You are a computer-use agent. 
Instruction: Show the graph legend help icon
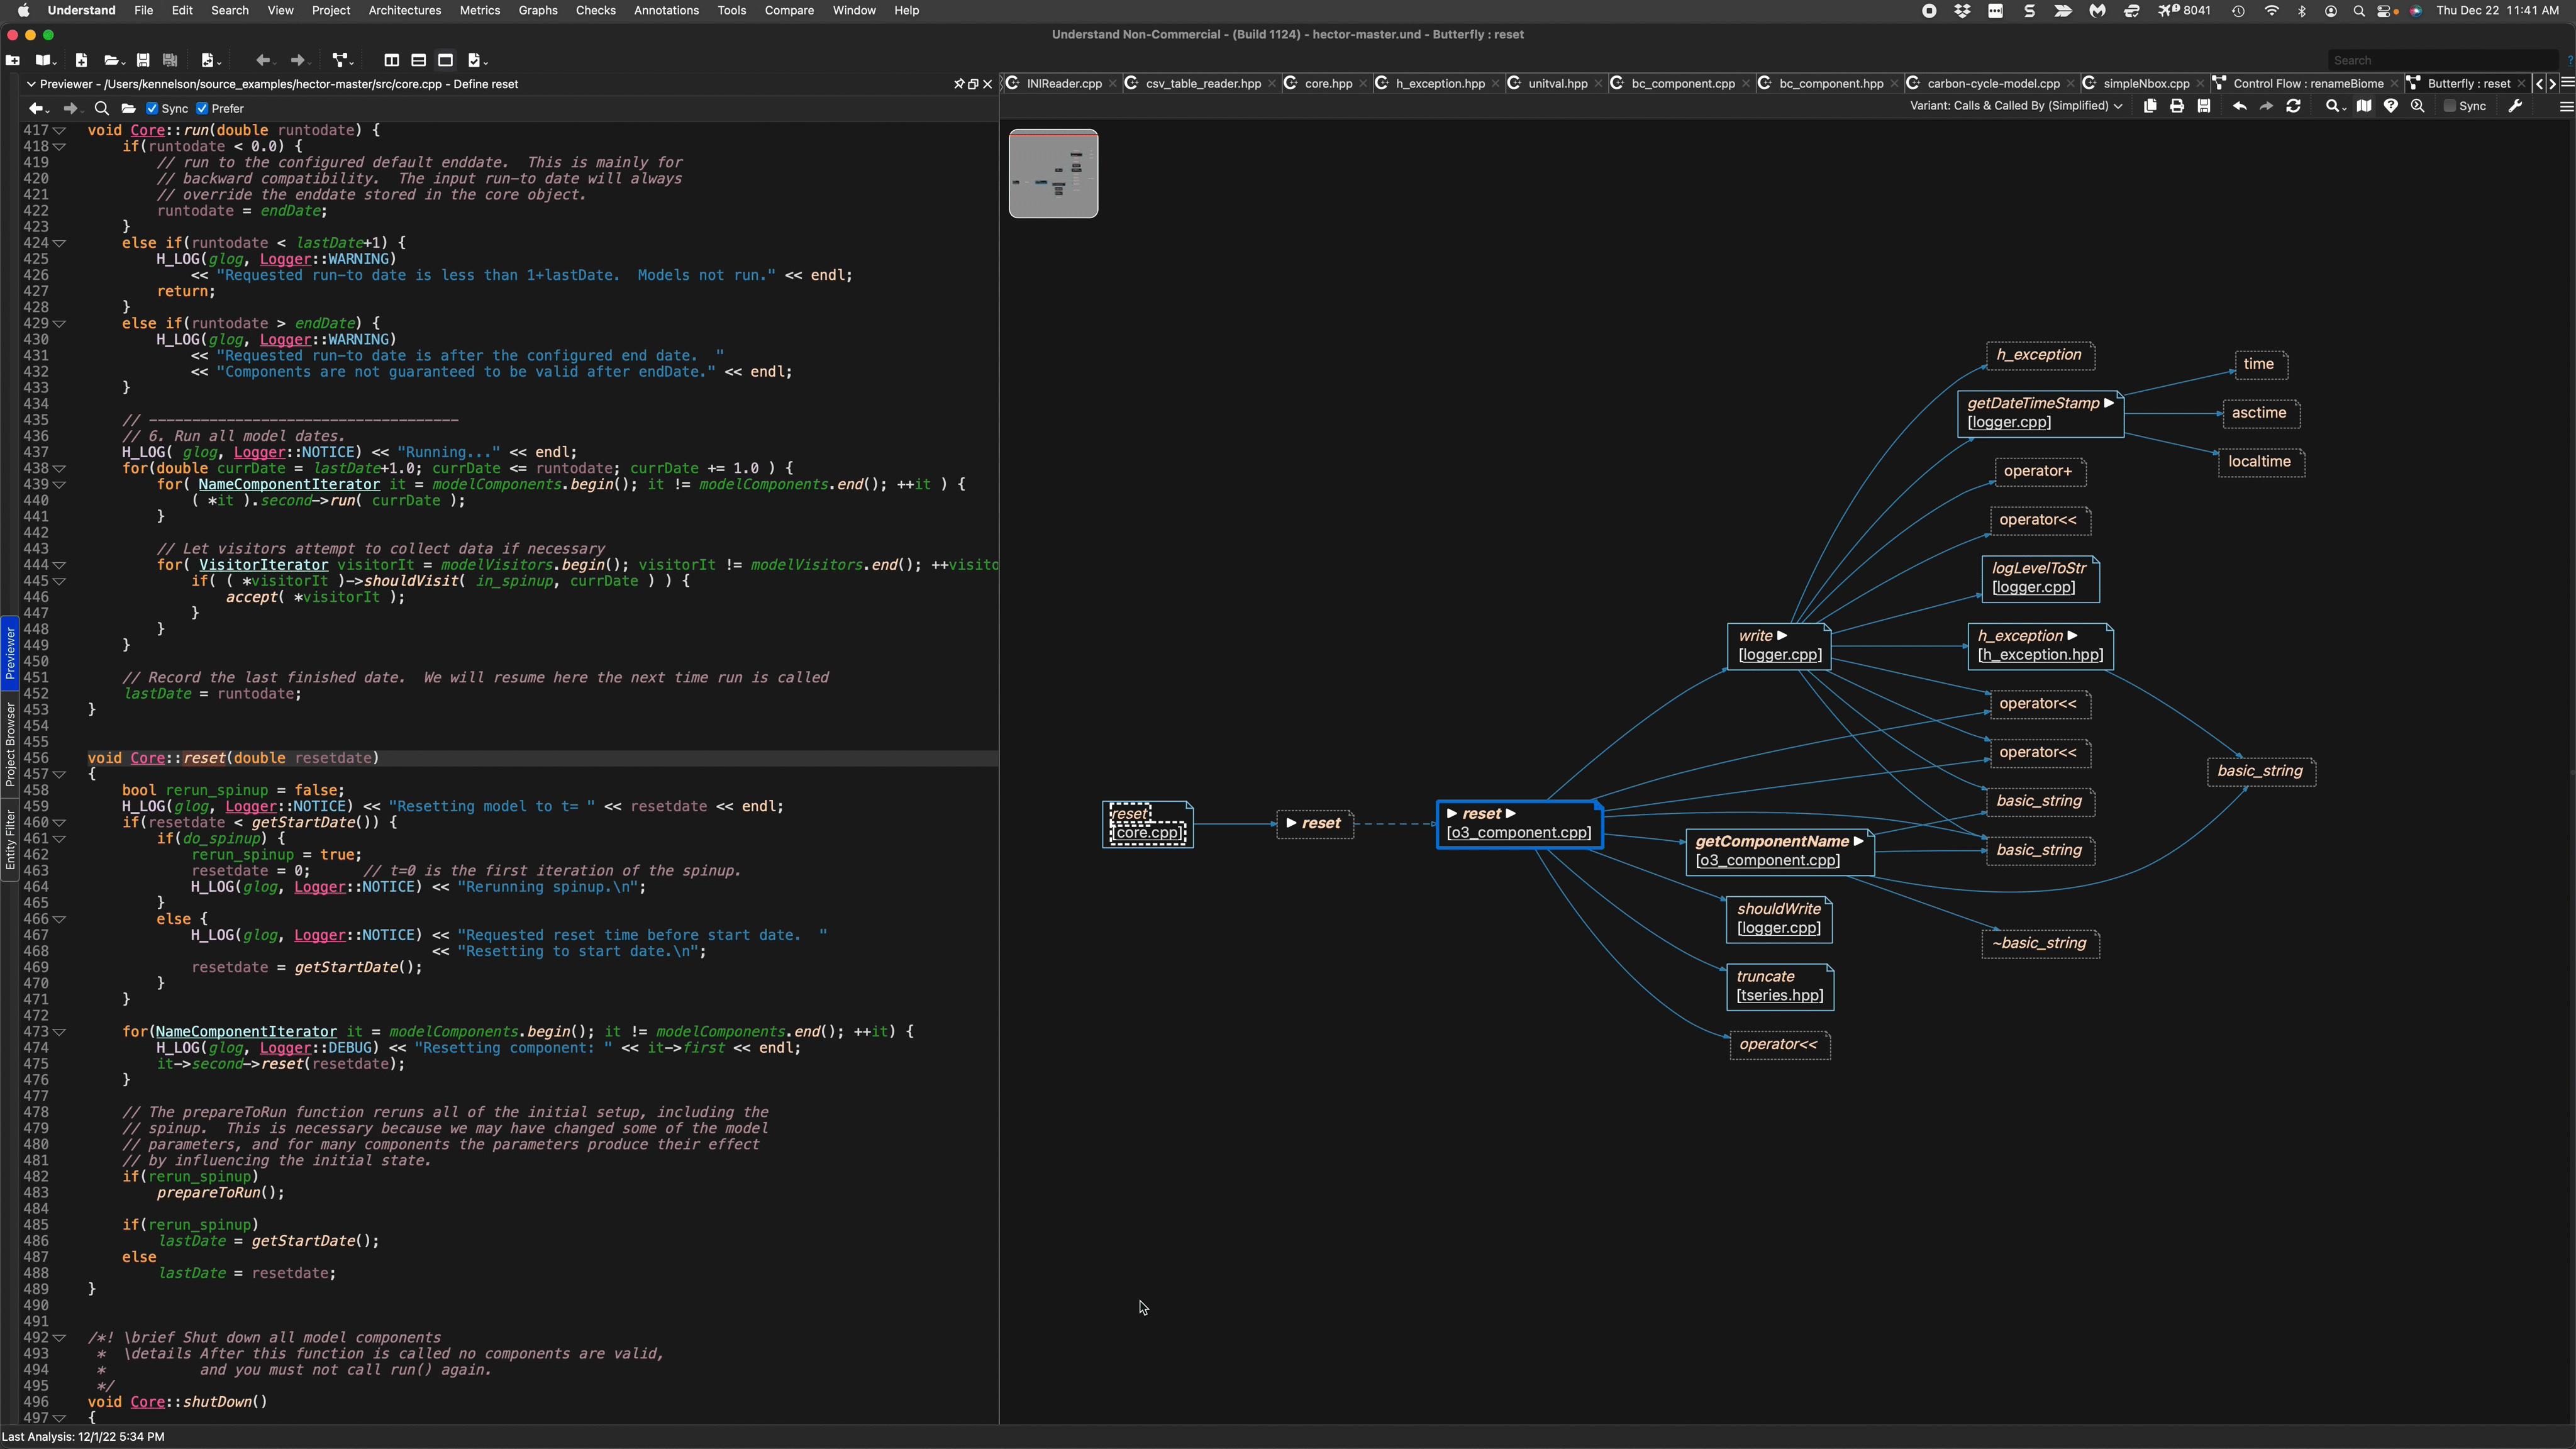(x=2391, y=106)
